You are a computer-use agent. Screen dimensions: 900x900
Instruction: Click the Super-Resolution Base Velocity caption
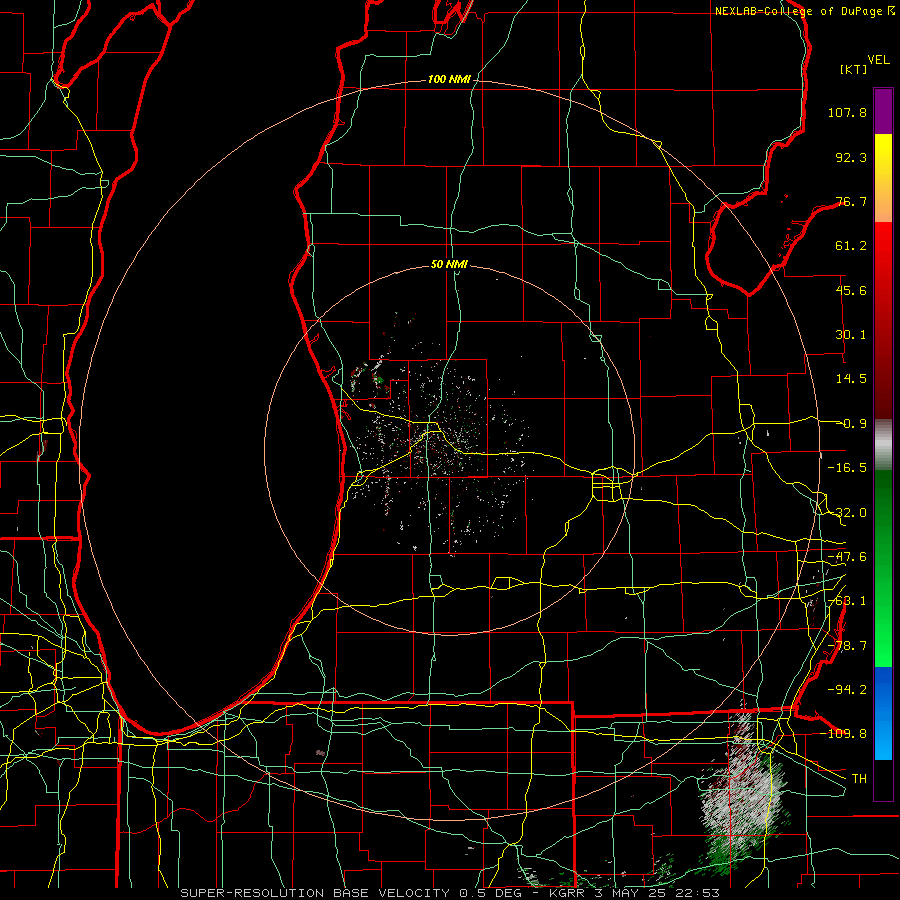click(449, 893)
